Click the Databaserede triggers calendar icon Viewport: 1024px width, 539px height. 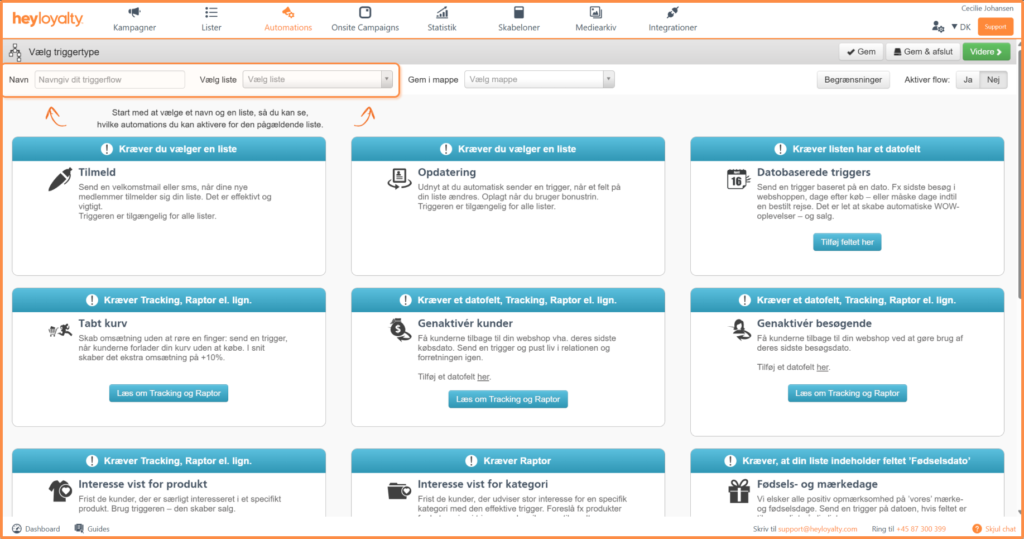tap(738, 180)
